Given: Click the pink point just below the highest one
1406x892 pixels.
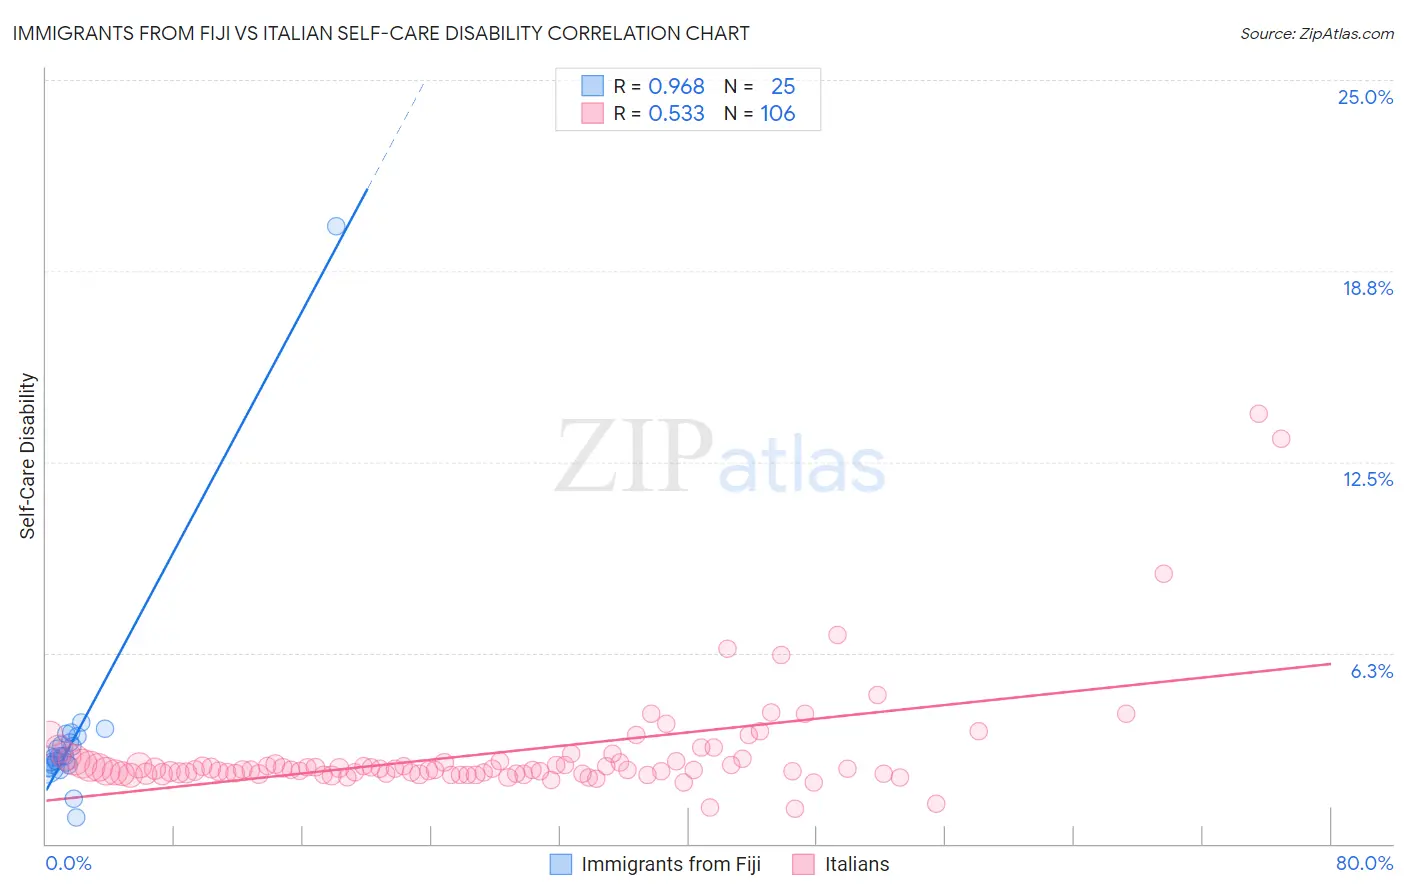Looking at the screenshot, I should [1281, 438].
